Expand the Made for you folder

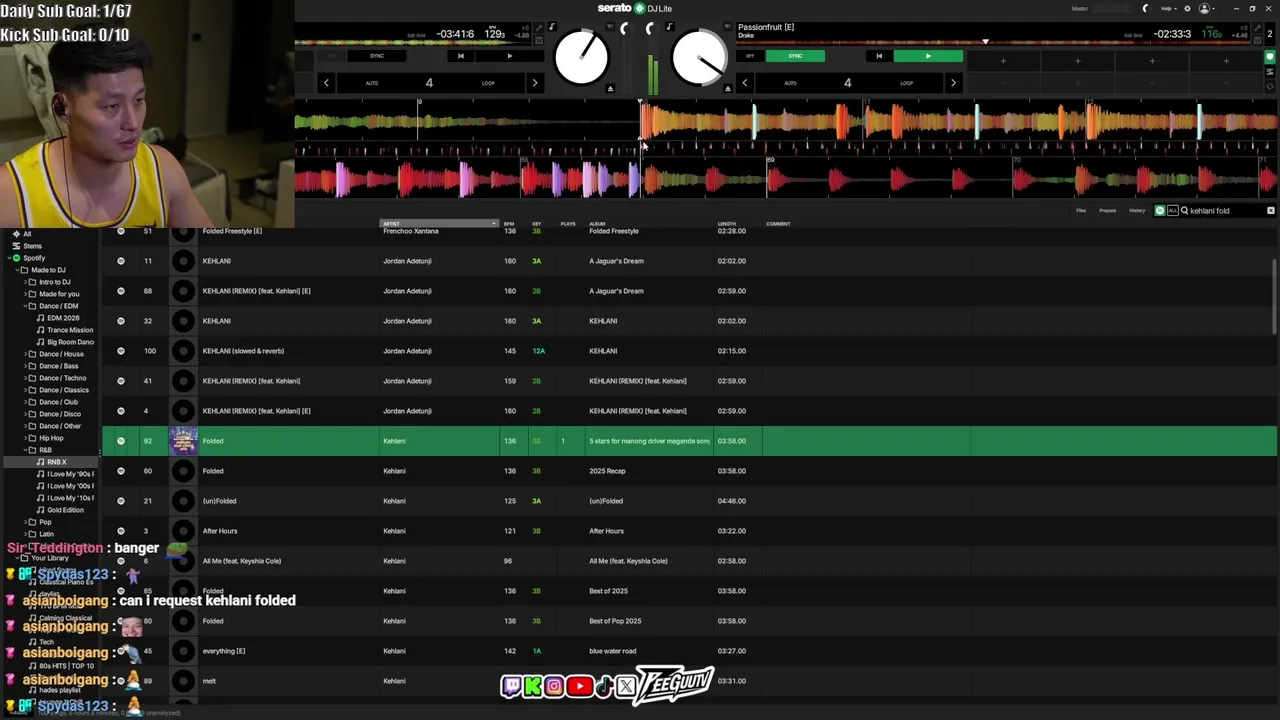coord(24,294)
